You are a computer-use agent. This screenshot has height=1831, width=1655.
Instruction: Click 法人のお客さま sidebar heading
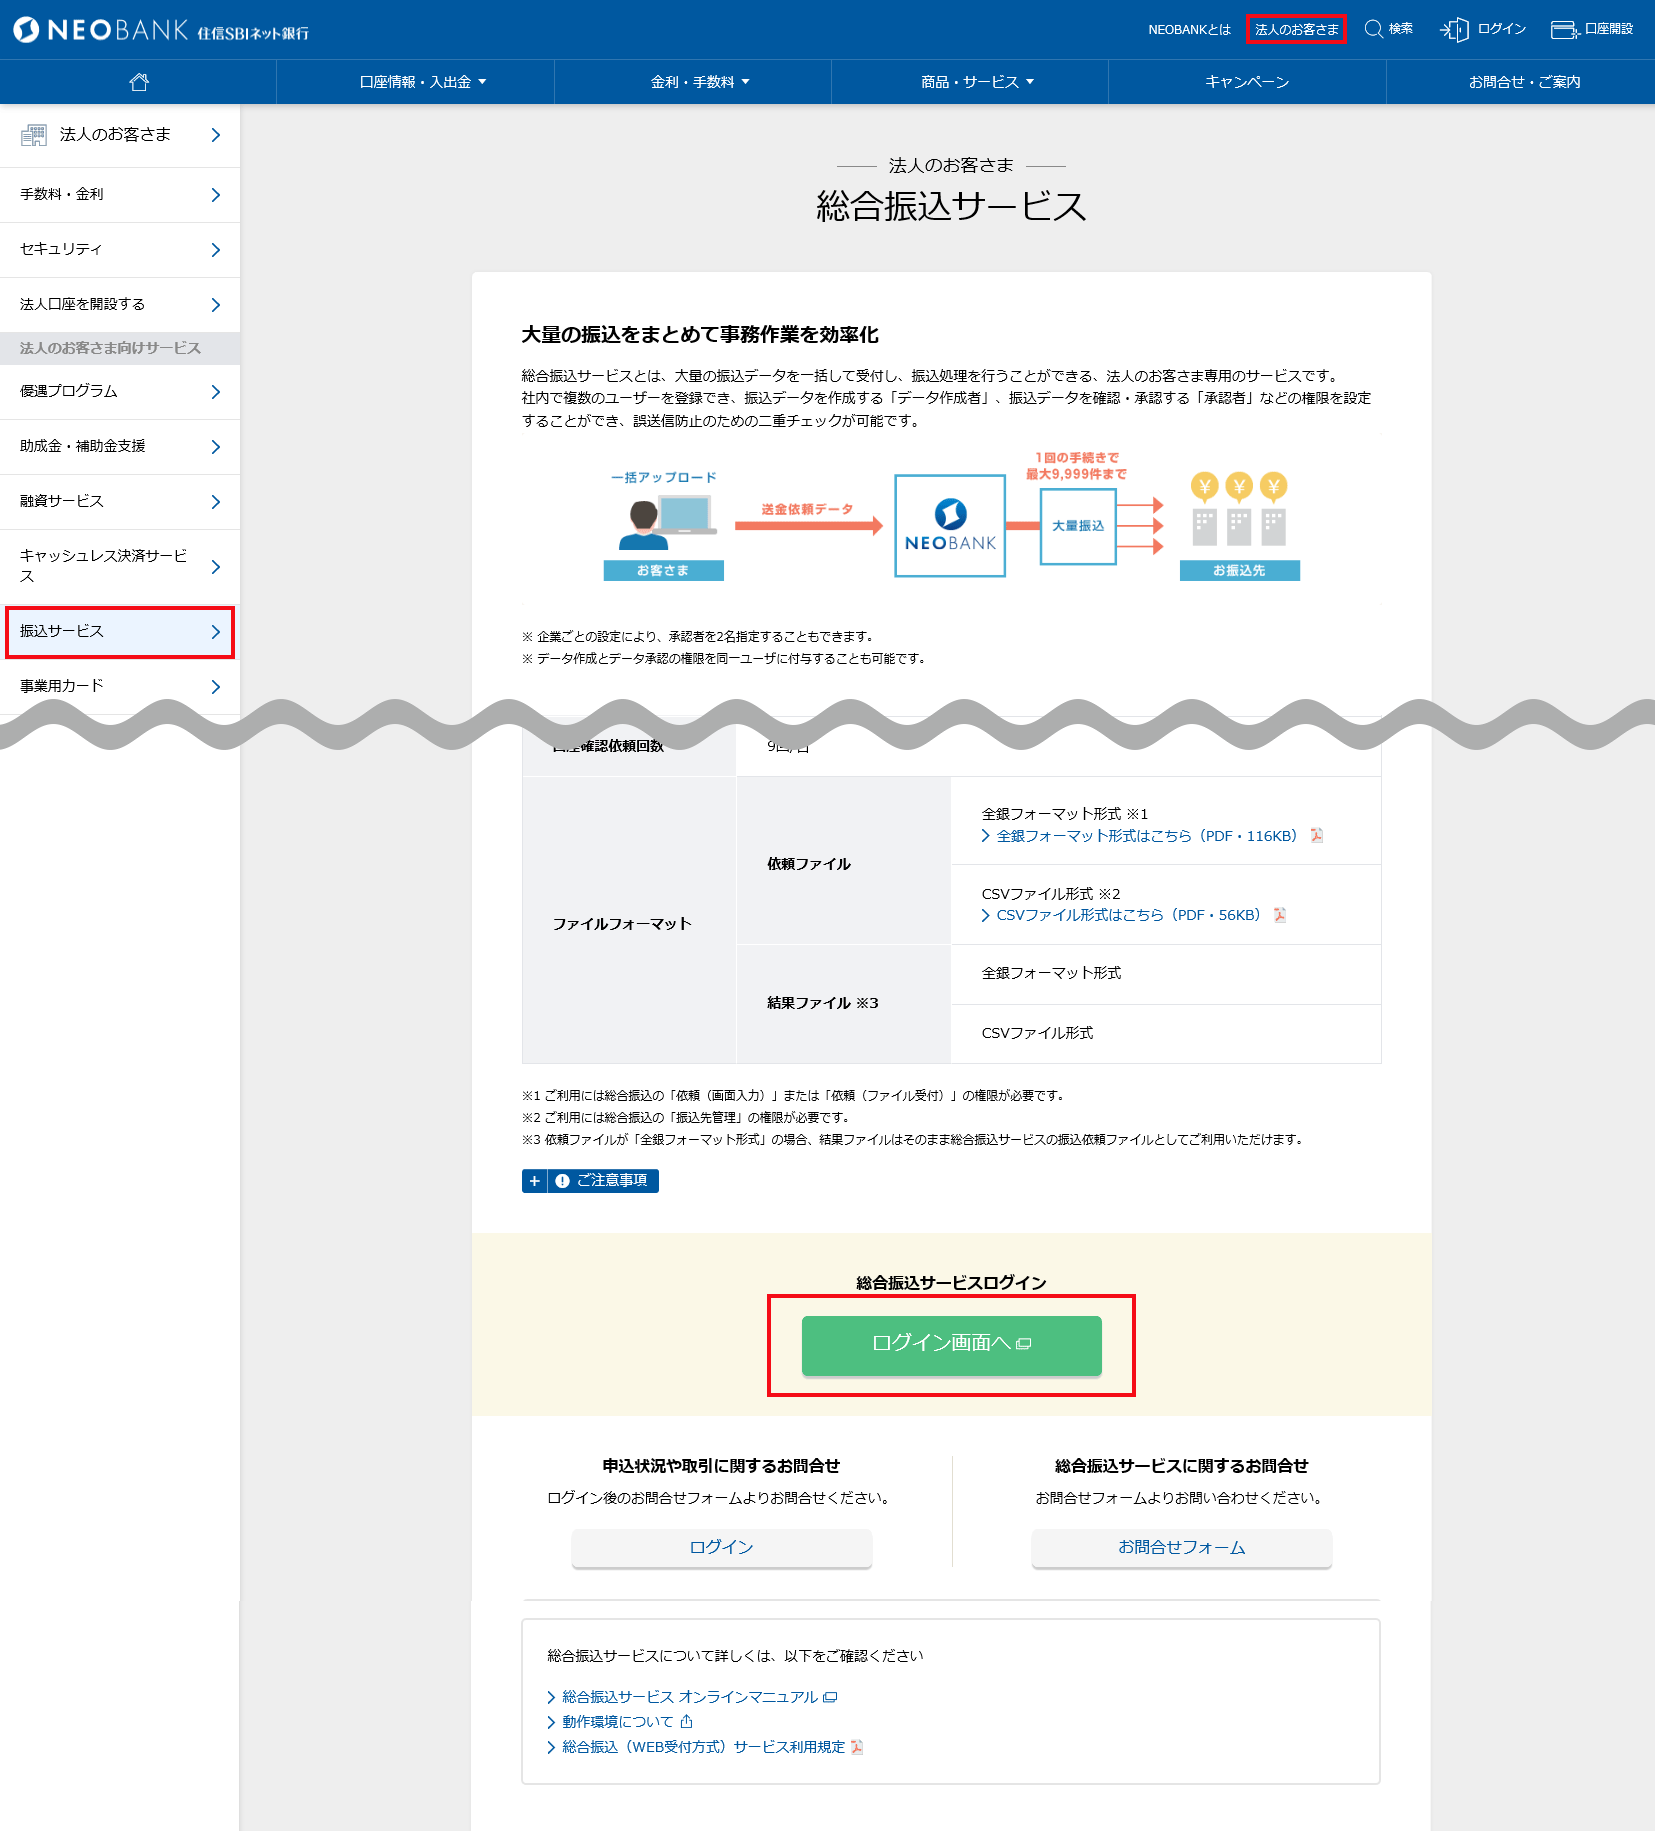click(x=120, y=135)
